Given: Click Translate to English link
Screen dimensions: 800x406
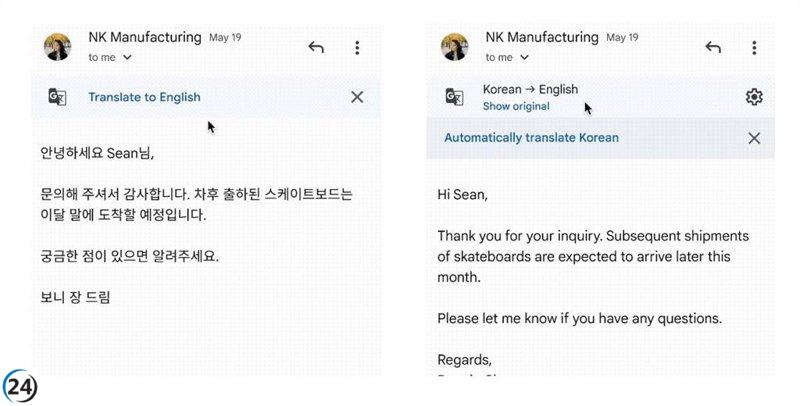Looking at the screenshot, I should point(144,97).
